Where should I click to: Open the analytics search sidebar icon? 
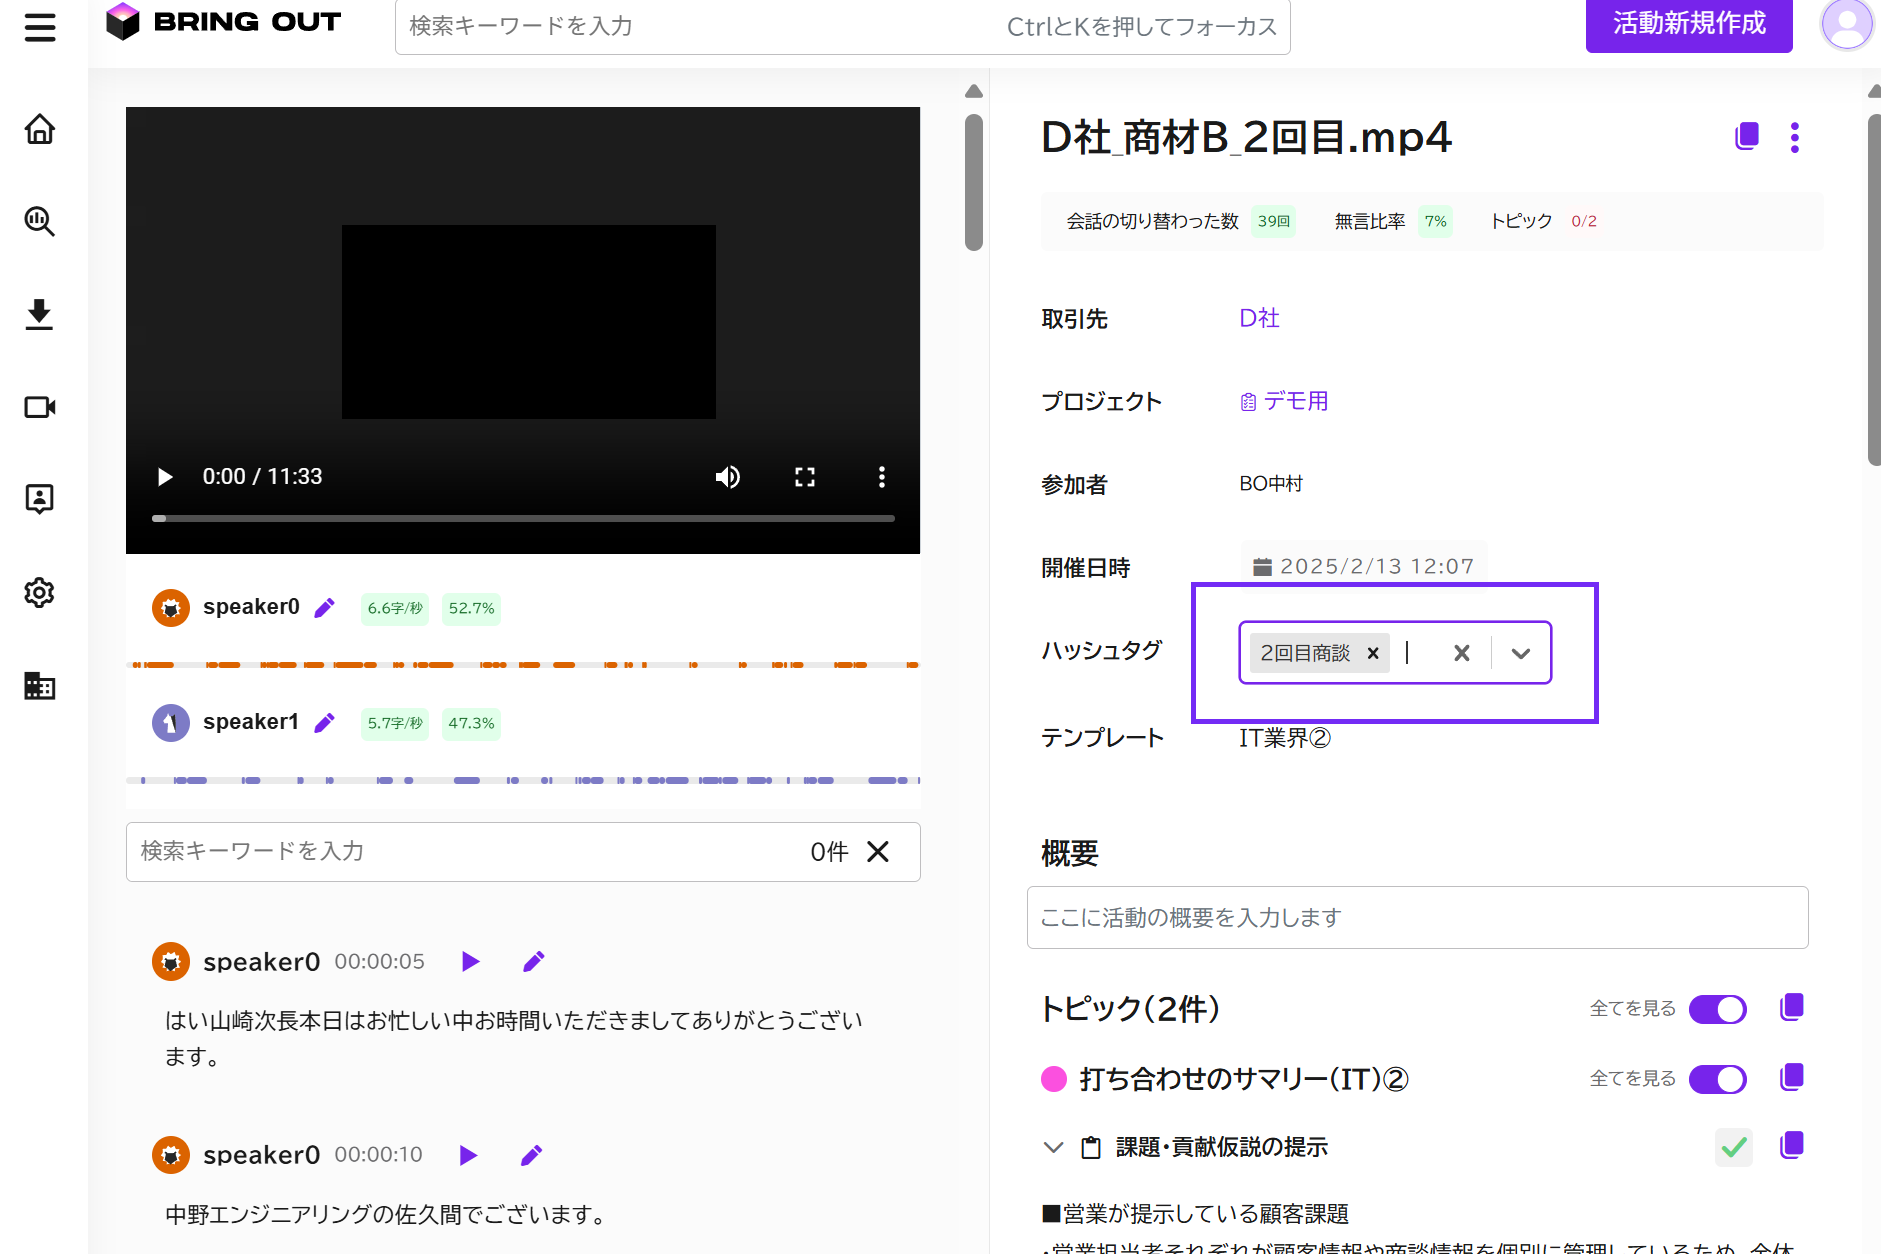pos(40,221)
